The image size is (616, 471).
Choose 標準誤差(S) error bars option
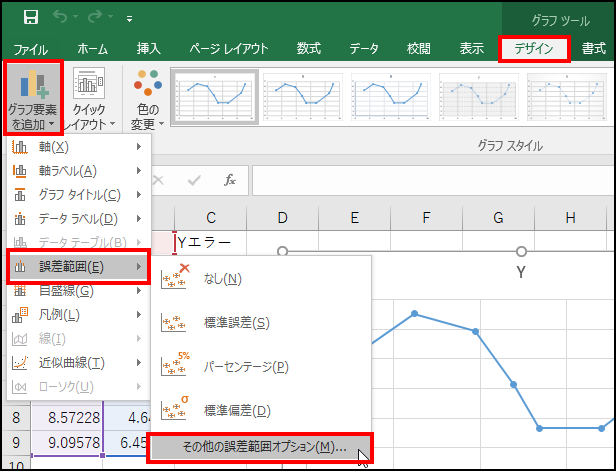pyautogui.click(x=261, y=323)
